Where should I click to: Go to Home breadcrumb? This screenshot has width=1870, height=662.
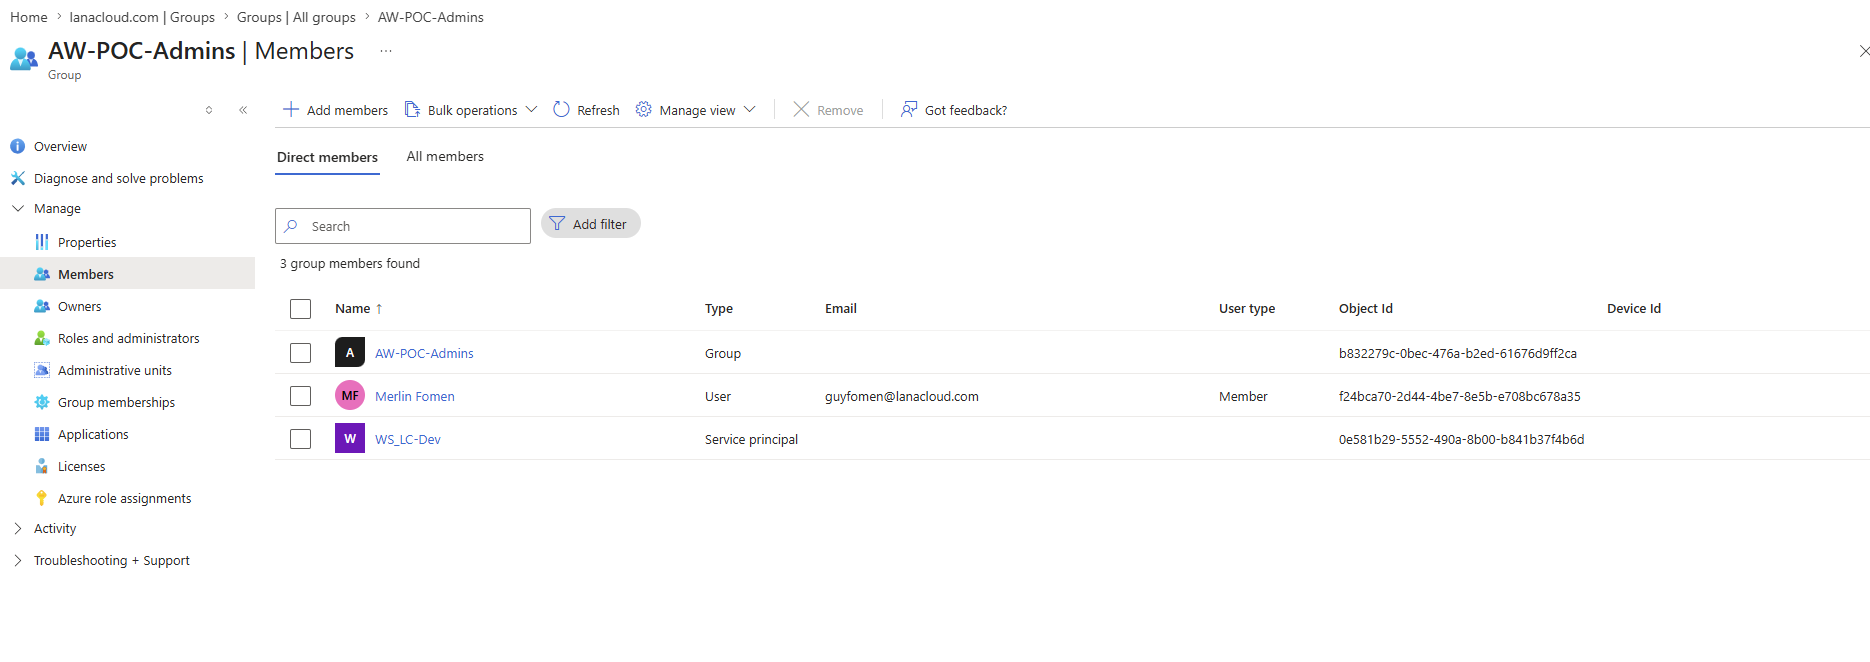29,17
